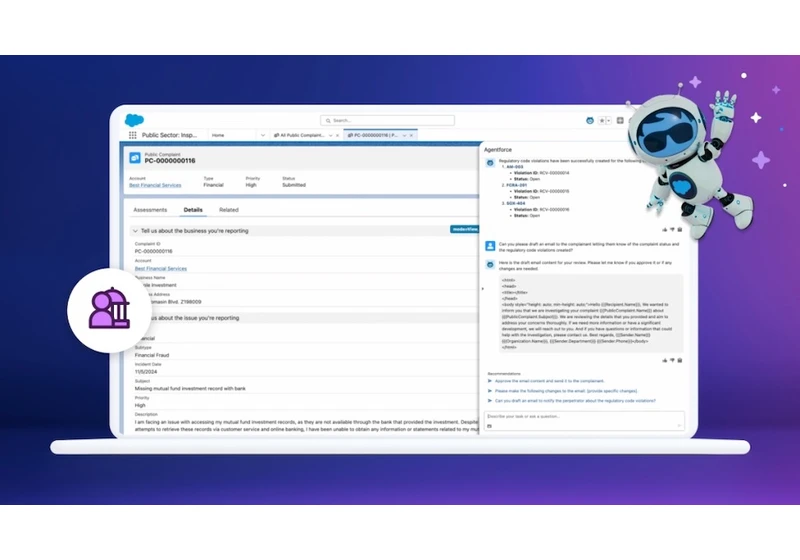Image resolution: width=800 pixels, height=560 pixels.
Task: Collapse the 'Tell us about the business' section
Action: pyautogui.click(x=135, y=231)
